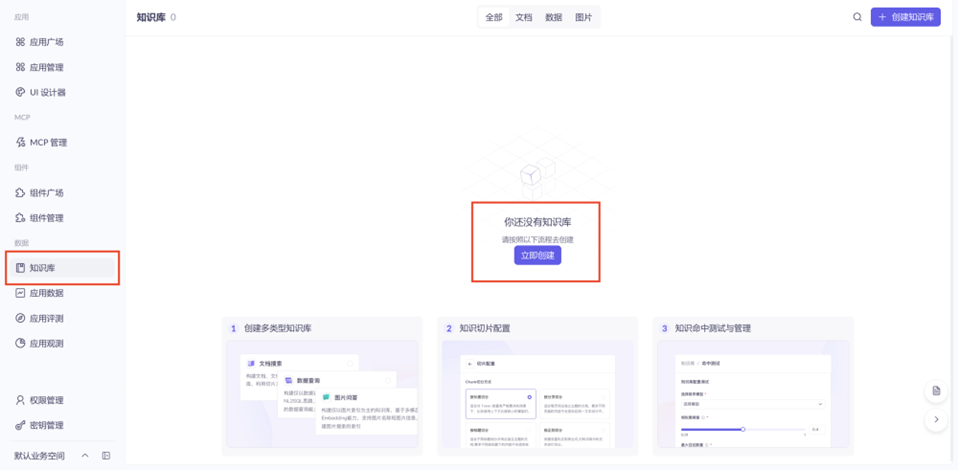
Task: Switch to the 数据 tab
Action: click(554, 17)
